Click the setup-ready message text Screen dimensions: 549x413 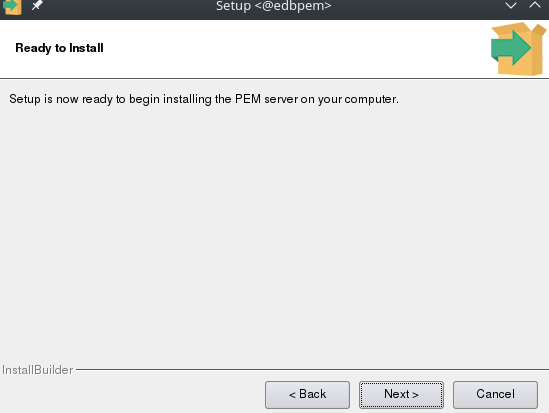click(204, 99)
